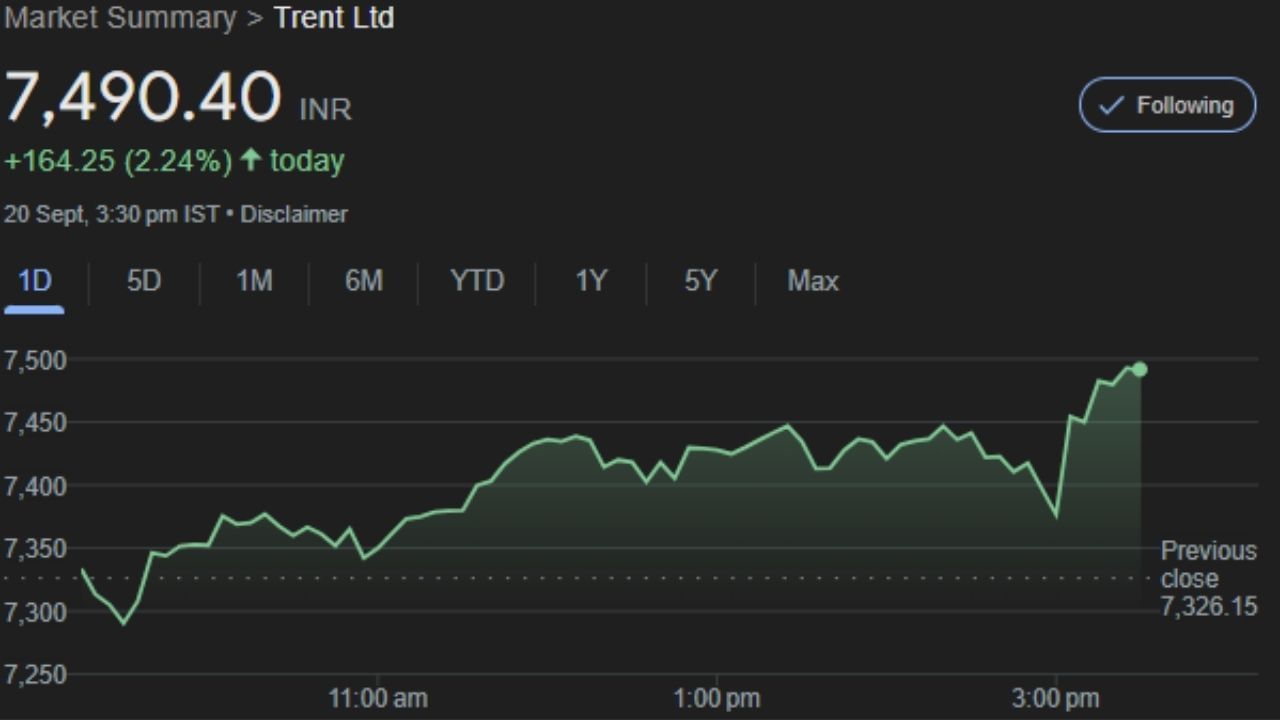Click the Previous close 7,326.15 label
This screenshot has width=1280, height=720.
click(1208, 578)
